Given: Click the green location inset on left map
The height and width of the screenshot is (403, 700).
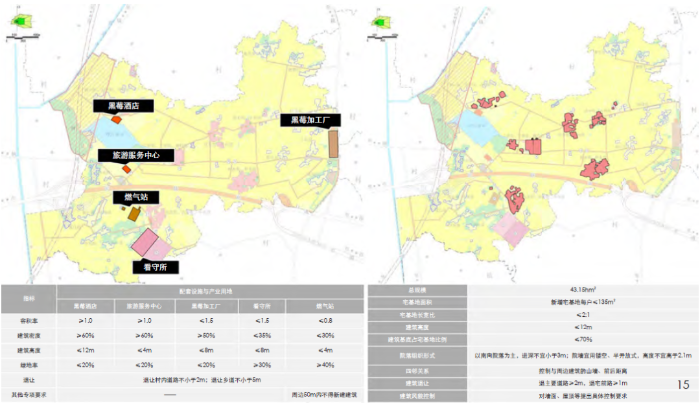Looking at the screenshot, I should click(20, 20).
